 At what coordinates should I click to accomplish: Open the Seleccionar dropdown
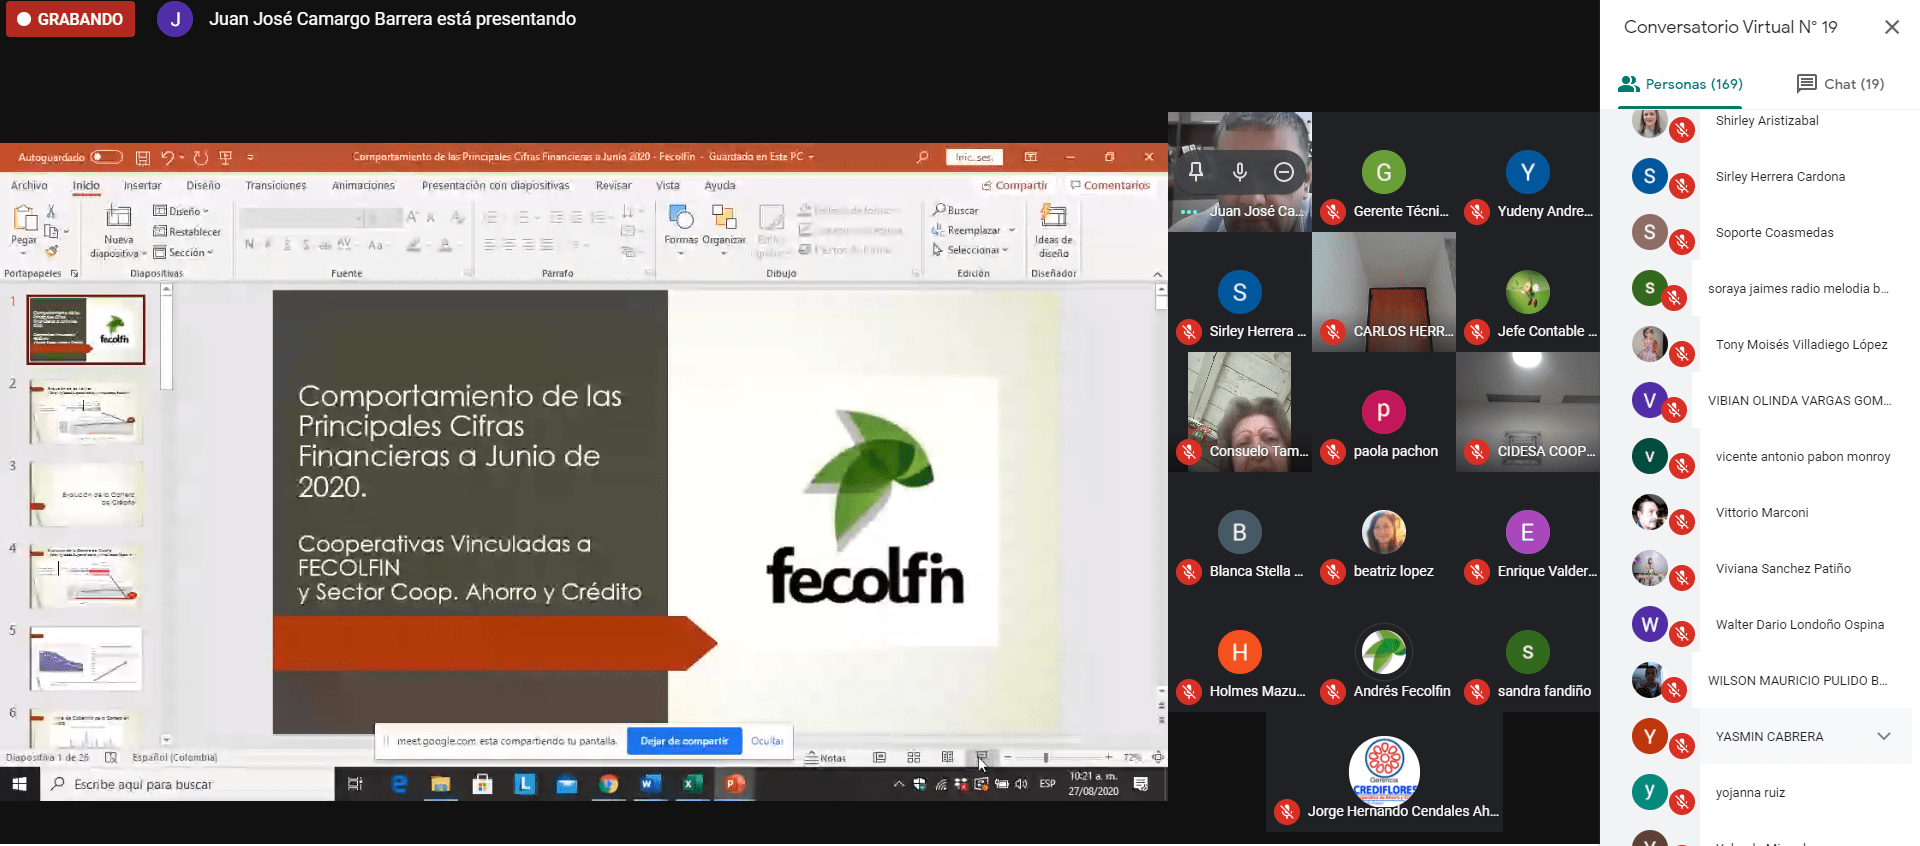pos(971,250)
